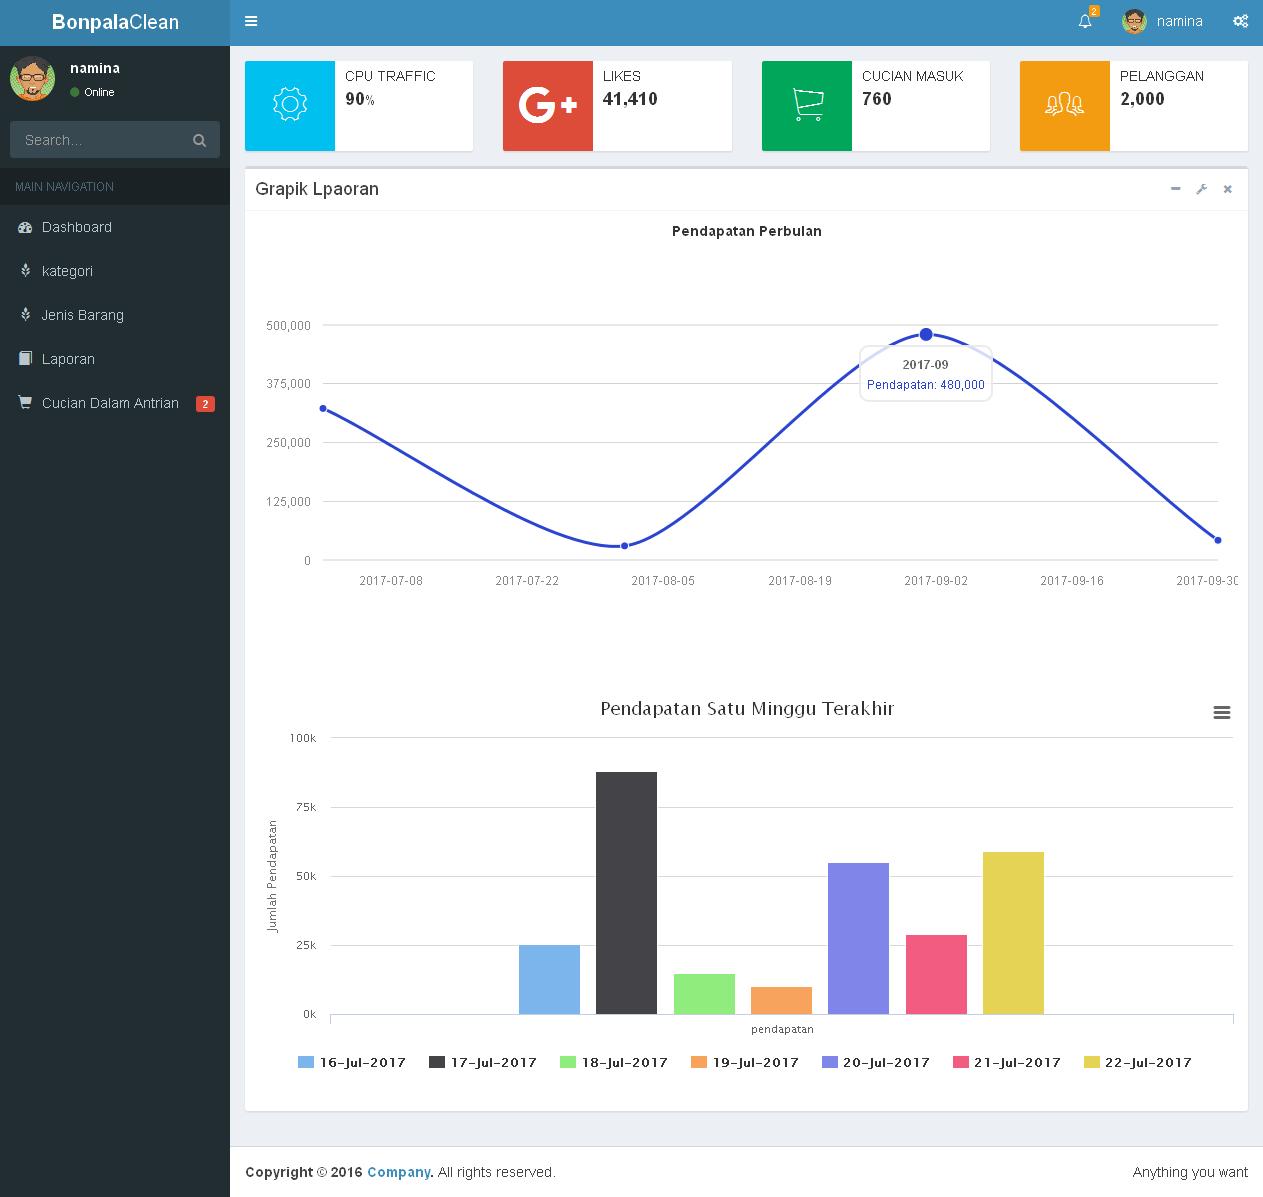Open control settings gears icon
The width and height of the screenshot is (1263, 1197).
point(1240,21)
